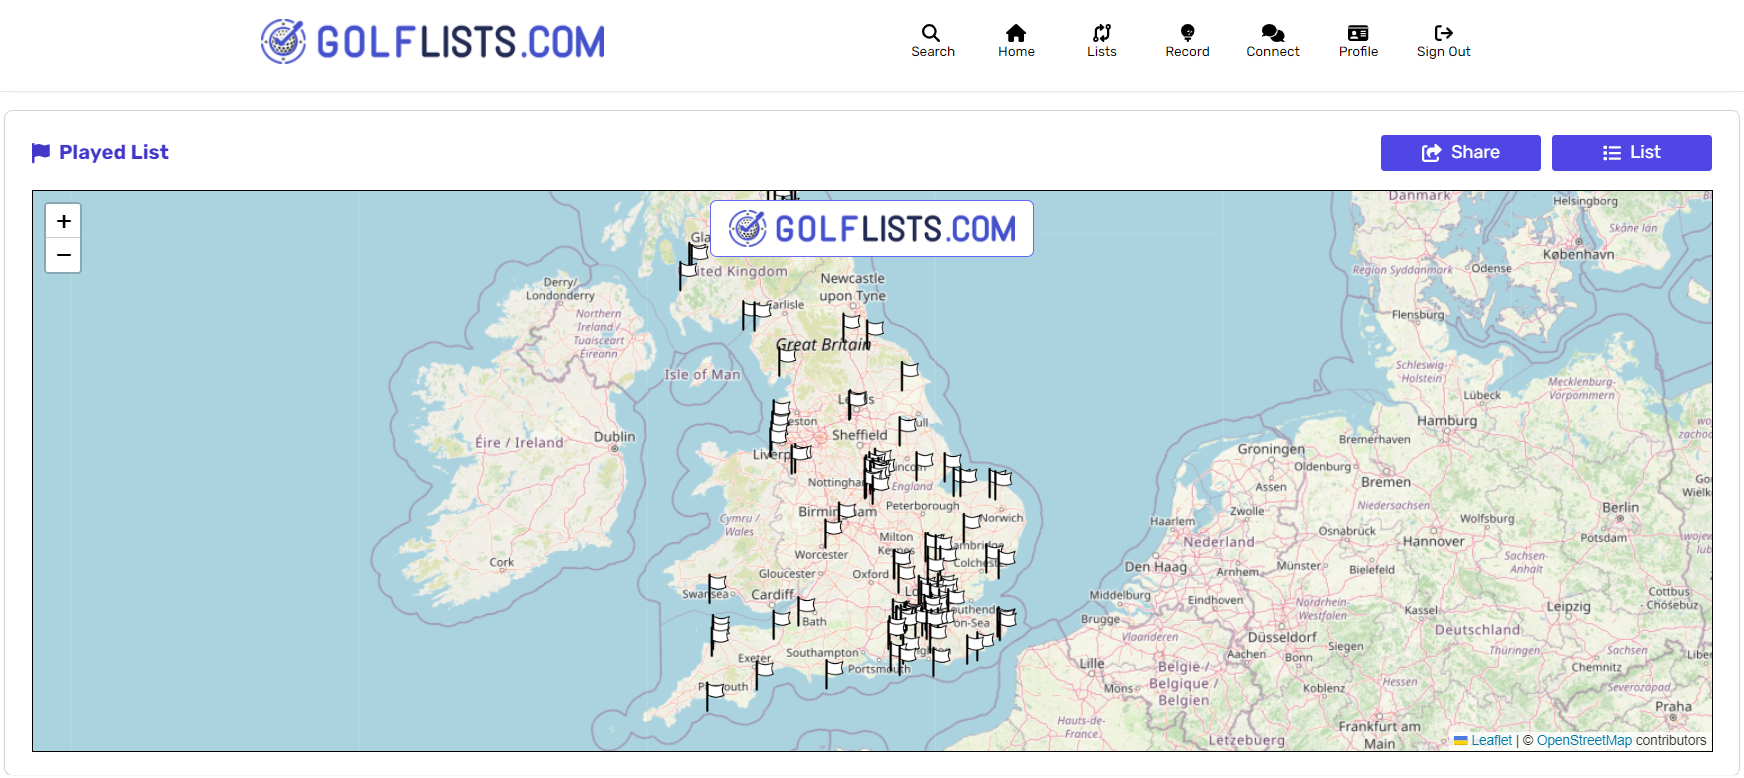Select the flag marker near Plymouth
Image resolution: width=1744 pixels, height=778 pixels.
click(x=713, y=695)
